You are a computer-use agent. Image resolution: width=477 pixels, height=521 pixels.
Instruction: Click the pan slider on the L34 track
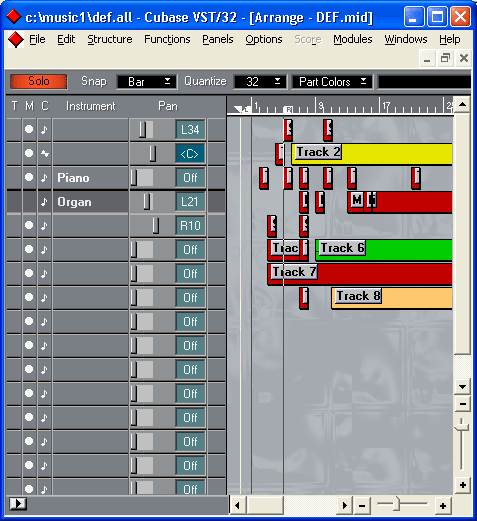coord(142,130)
